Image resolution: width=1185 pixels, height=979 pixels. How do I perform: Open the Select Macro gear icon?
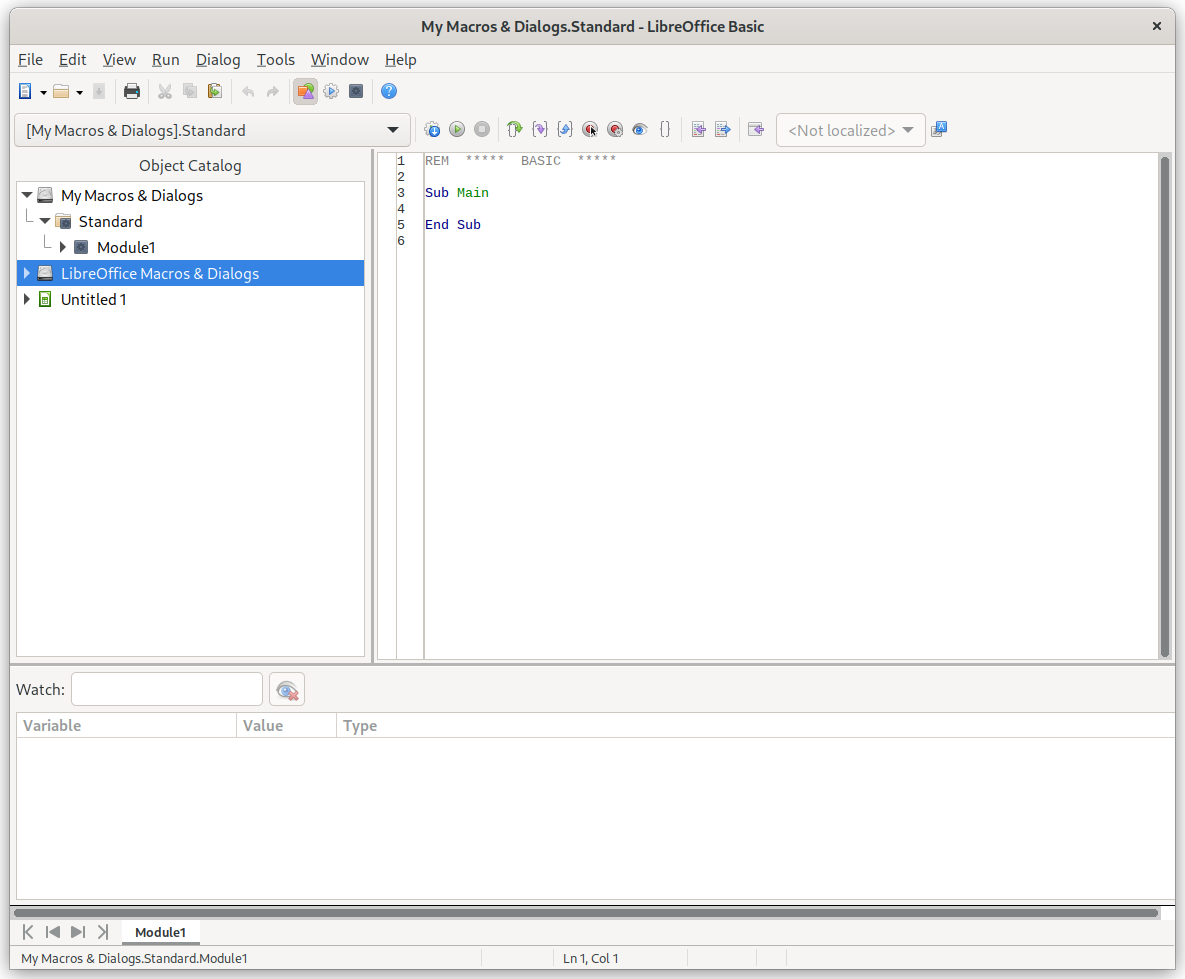[331, 91]
